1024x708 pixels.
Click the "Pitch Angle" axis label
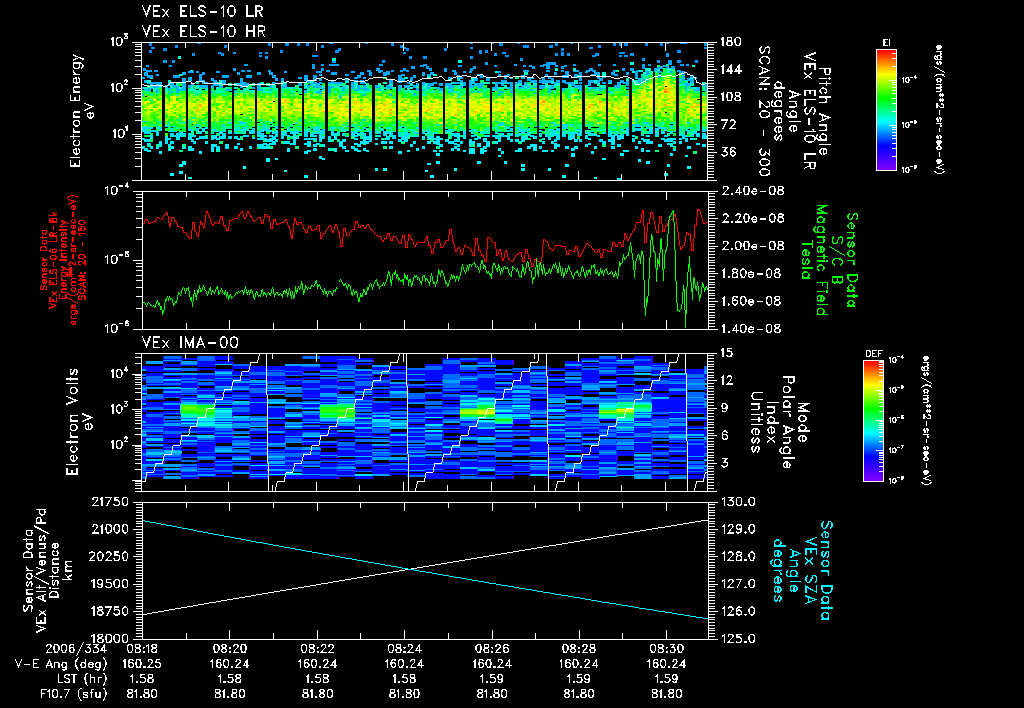(x=824, y=111)
